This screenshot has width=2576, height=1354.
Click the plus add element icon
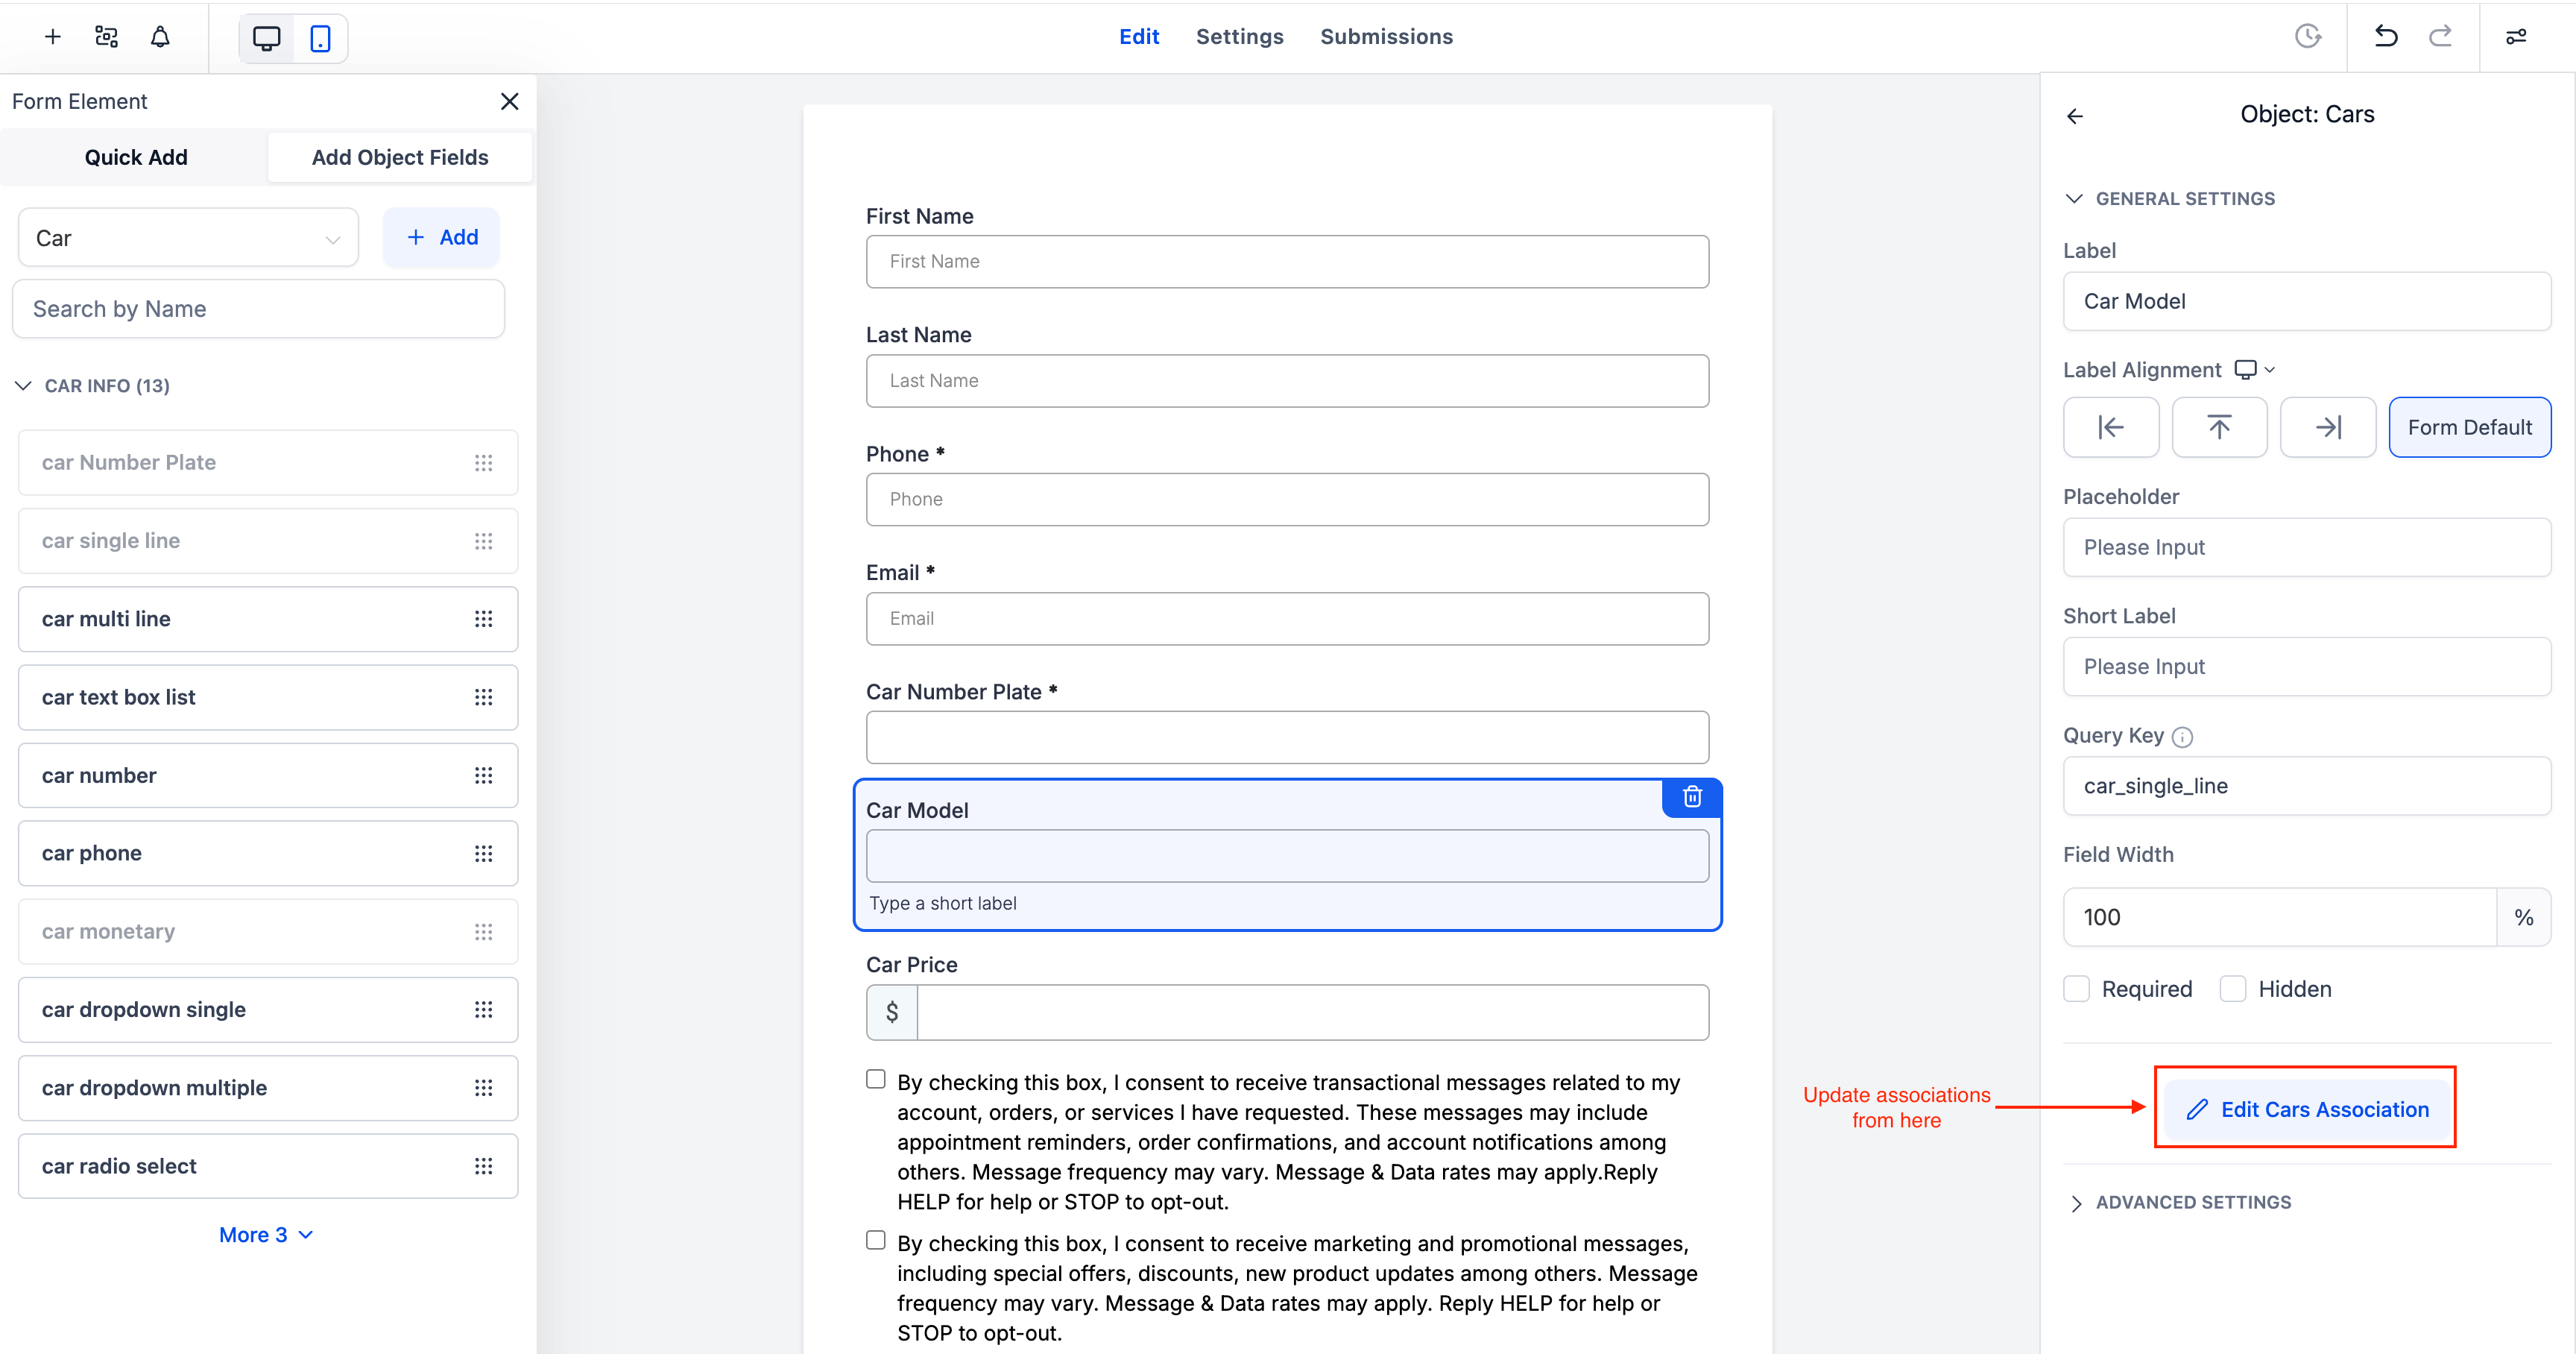tap(53, 37)
